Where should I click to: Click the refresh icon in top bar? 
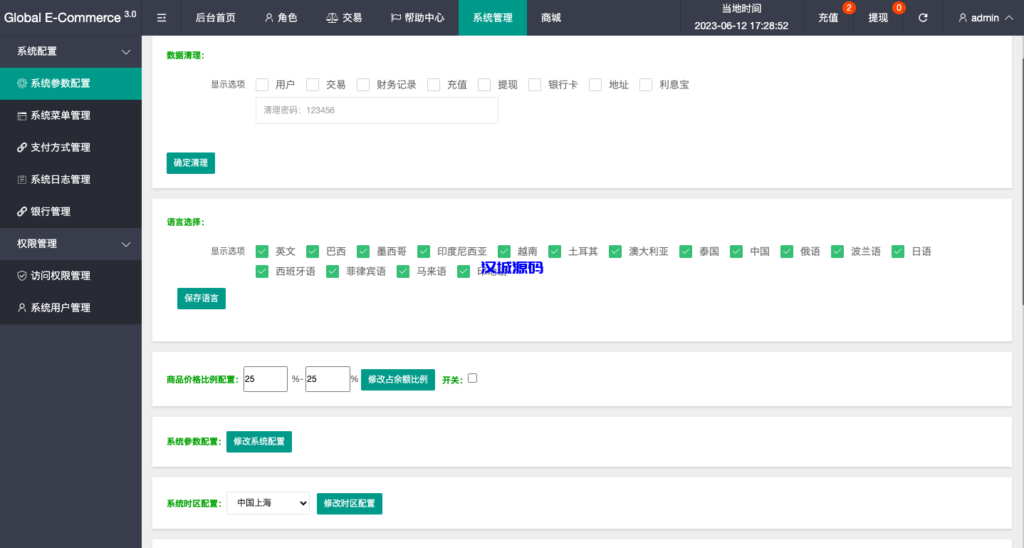(x=923, y=18)
